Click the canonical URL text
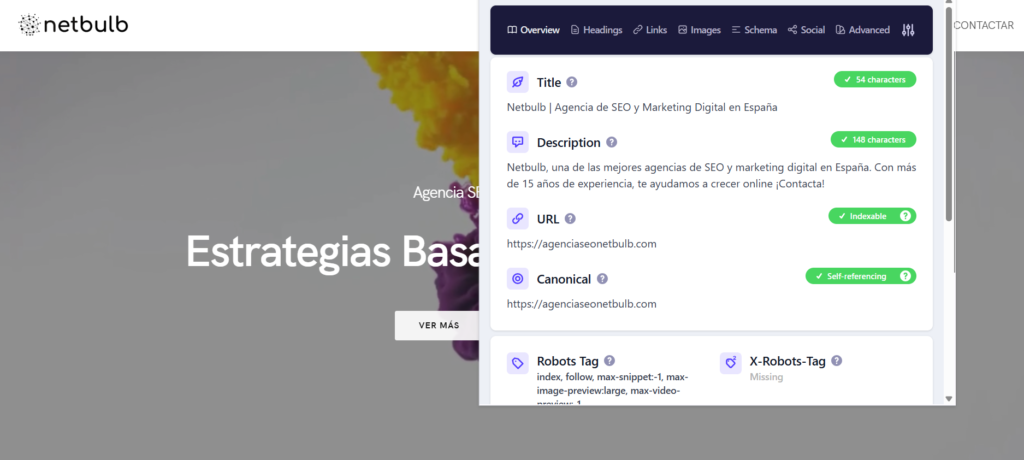 [x=581, y=304]
